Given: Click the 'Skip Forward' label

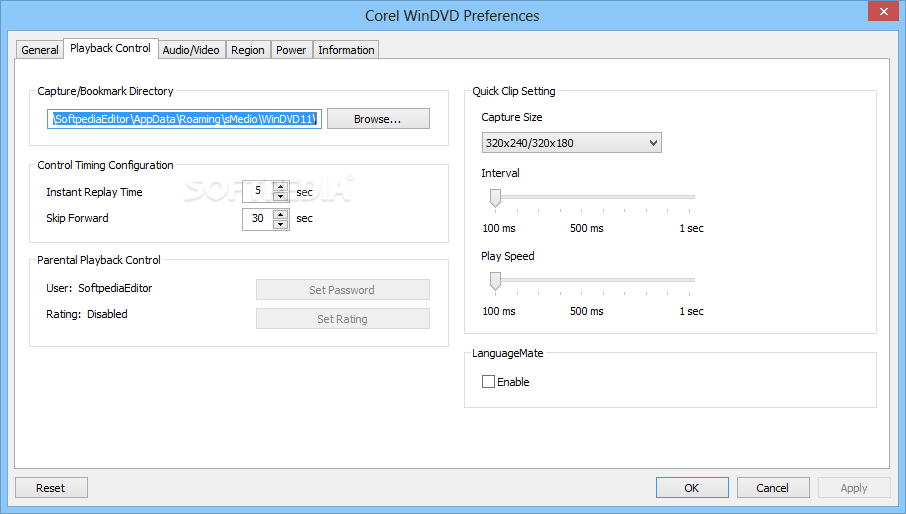Looking at the screenshot, I should pos(77,218).
